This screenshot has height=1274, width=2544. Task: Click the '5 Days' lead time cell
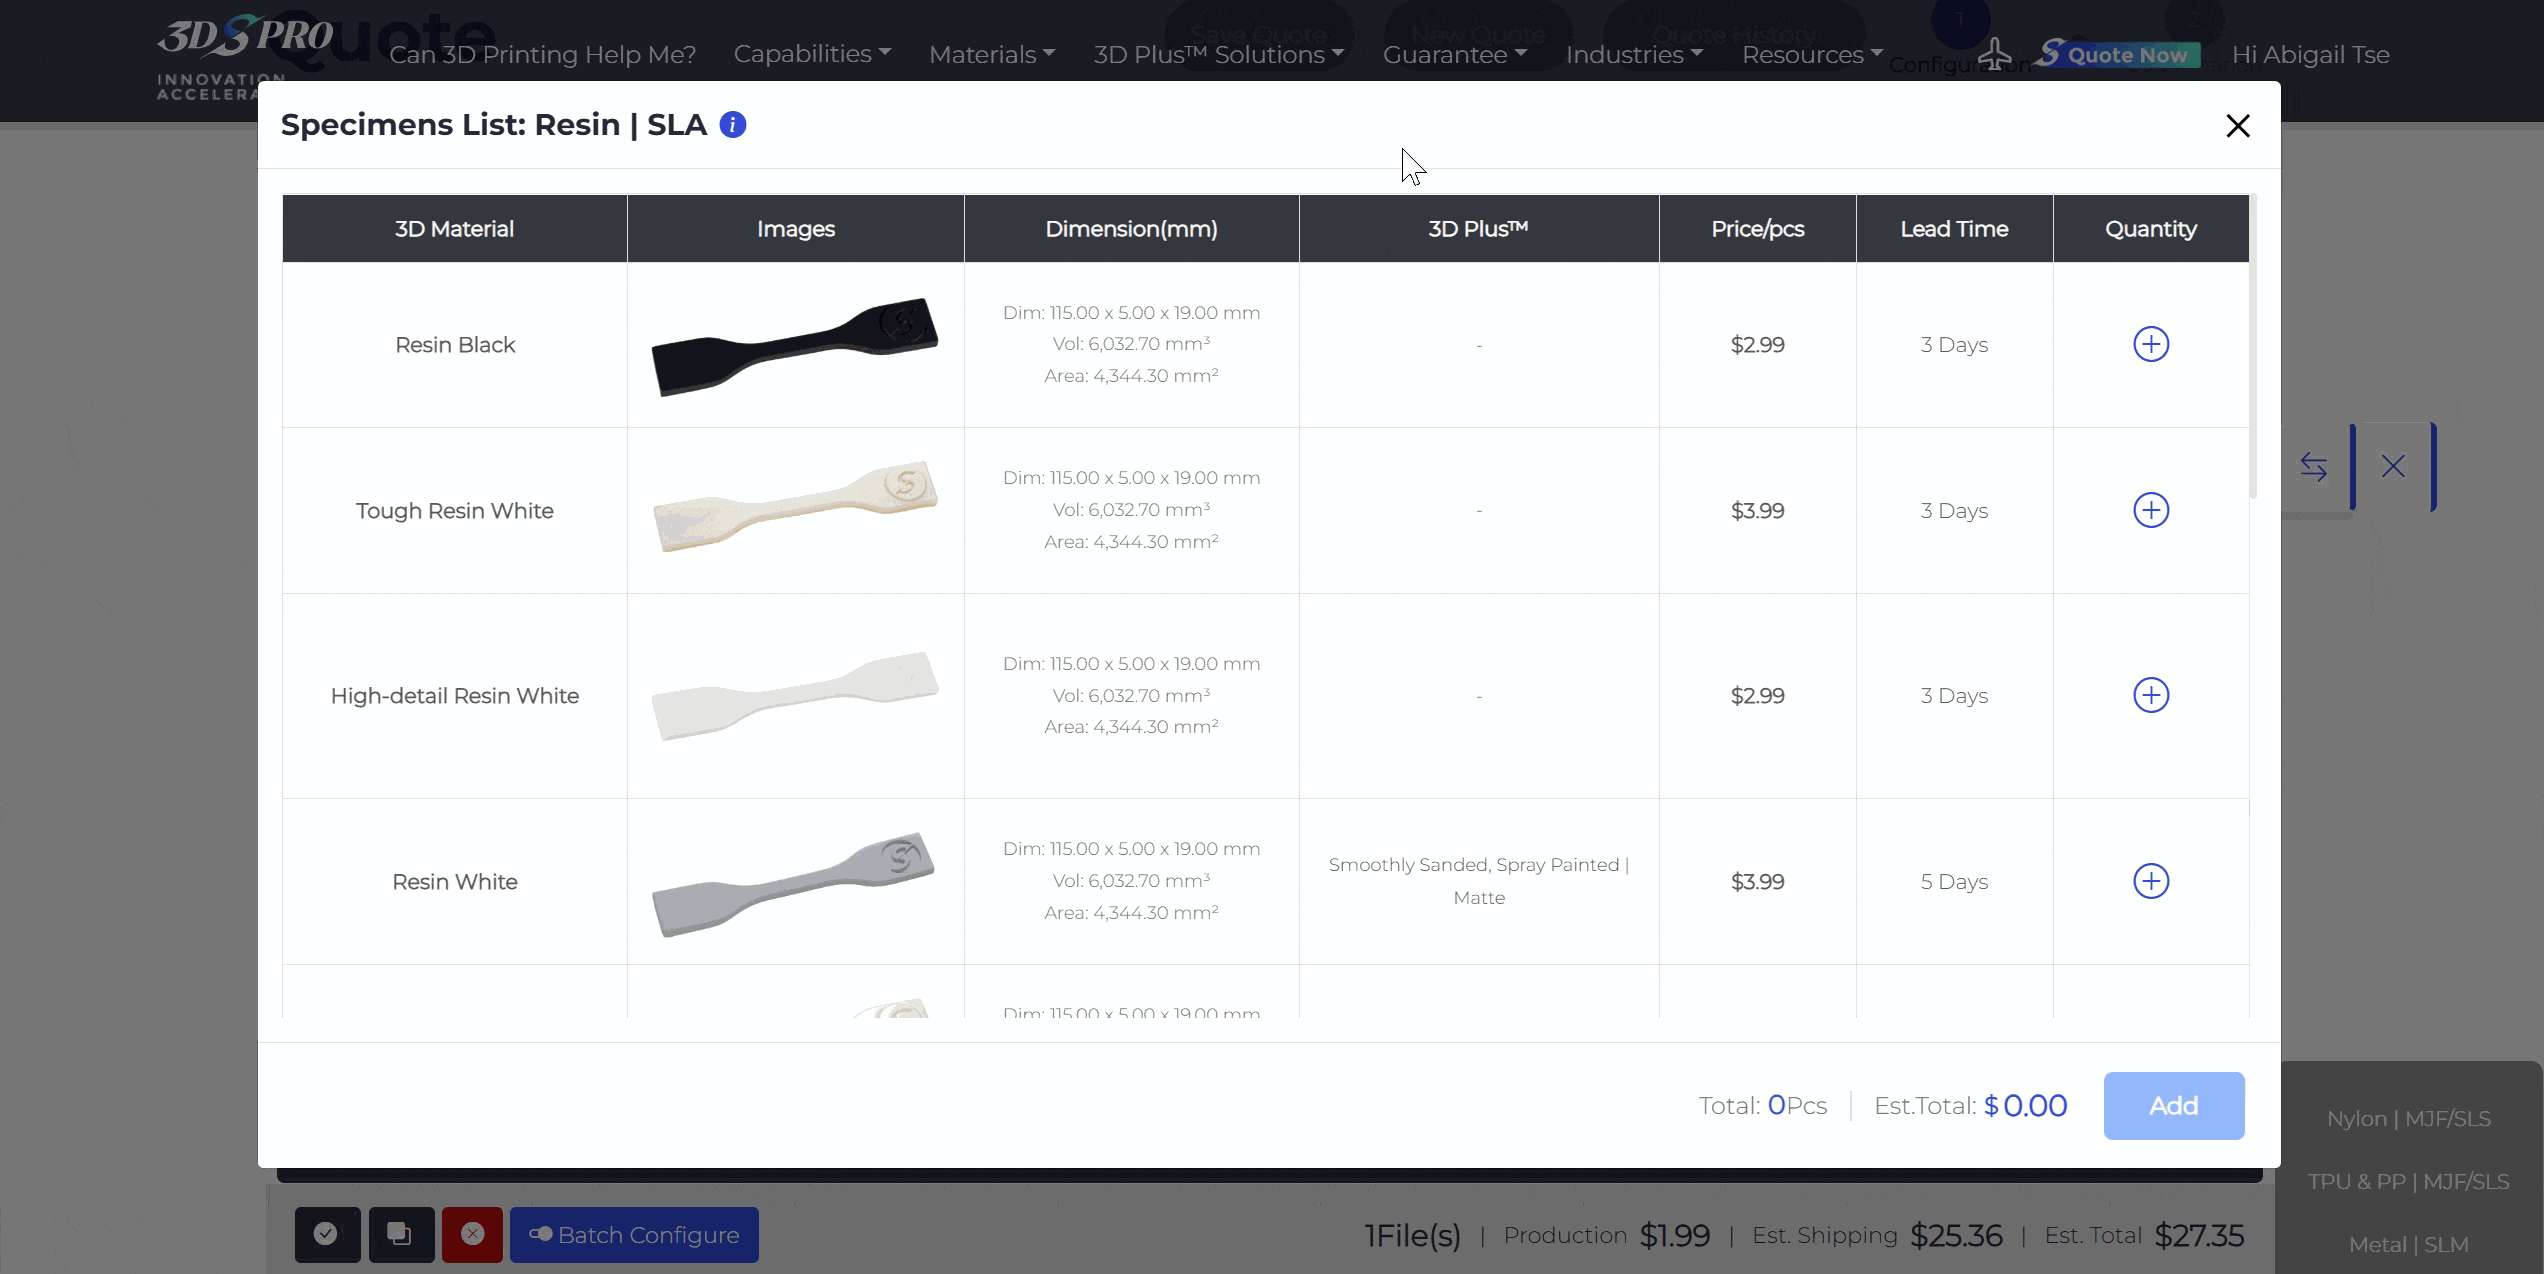1954,882
